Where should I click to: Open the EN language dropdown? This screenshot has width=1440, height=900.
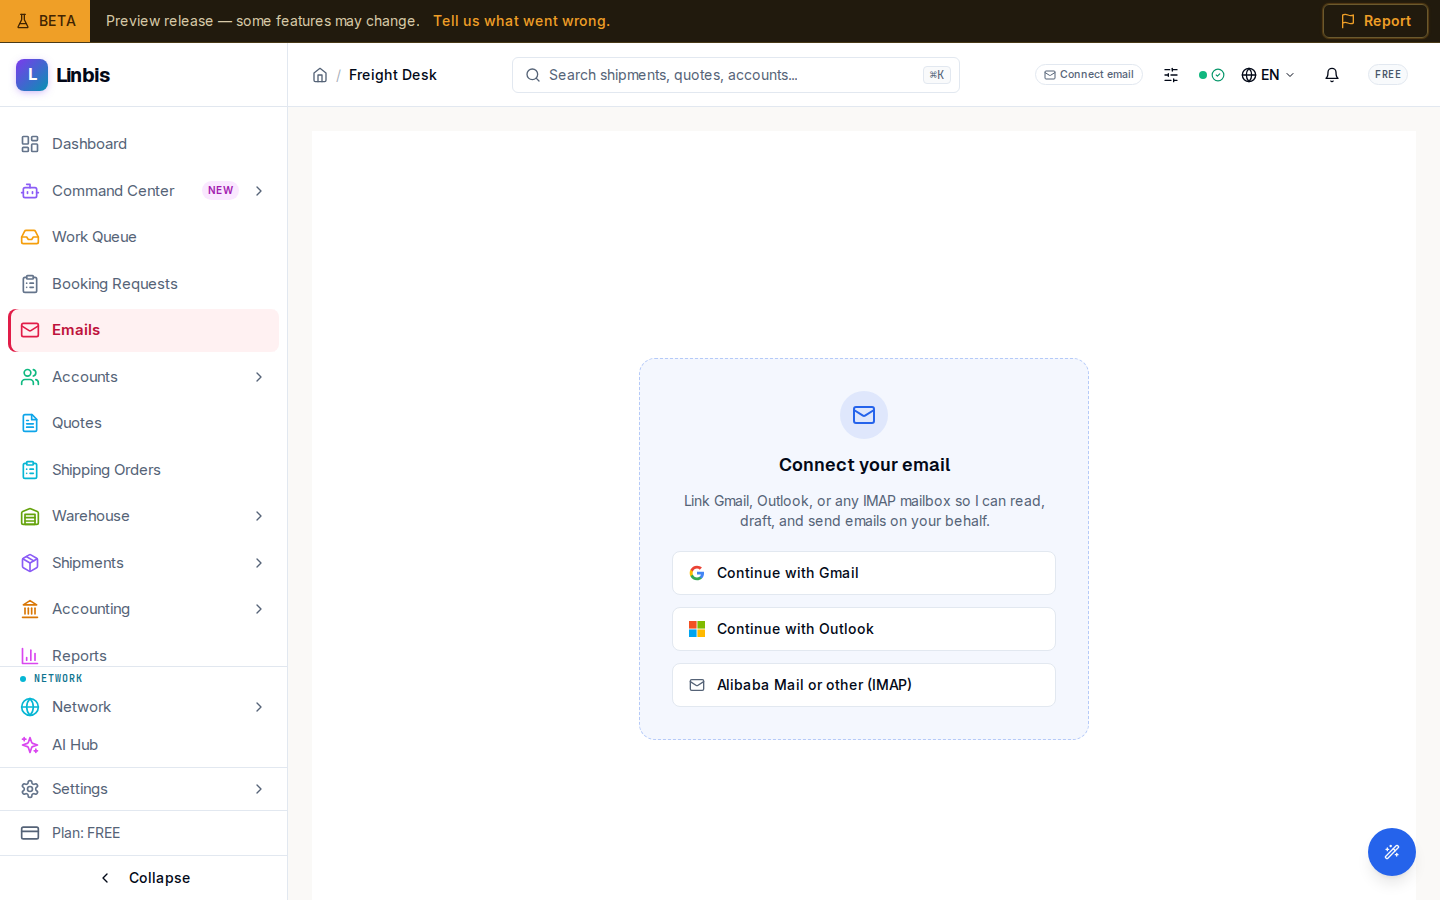[x=1268, y=75]
